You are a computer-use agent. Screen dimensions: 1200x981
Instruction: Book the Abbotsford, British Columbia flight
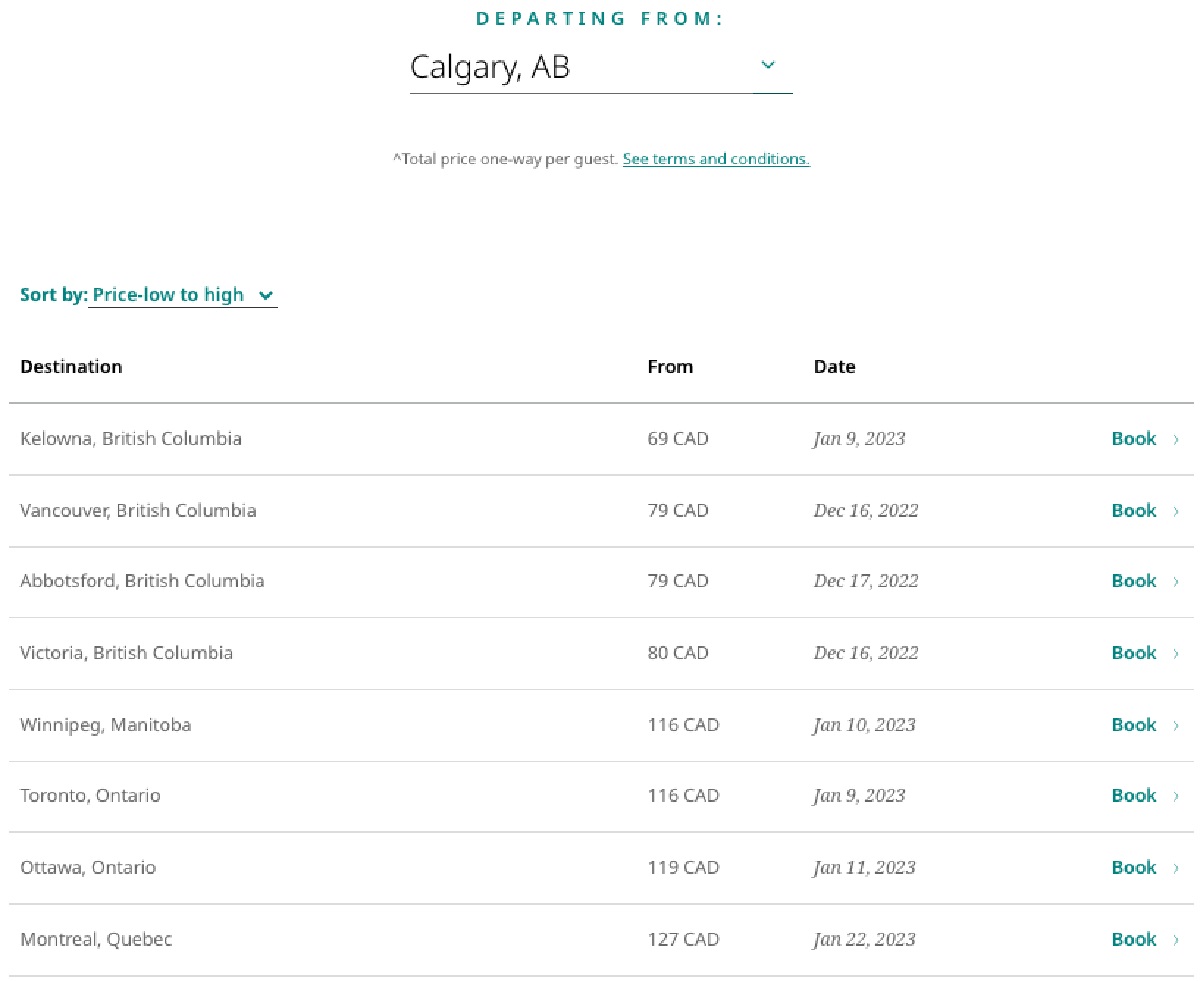[x=1146, y=581]
